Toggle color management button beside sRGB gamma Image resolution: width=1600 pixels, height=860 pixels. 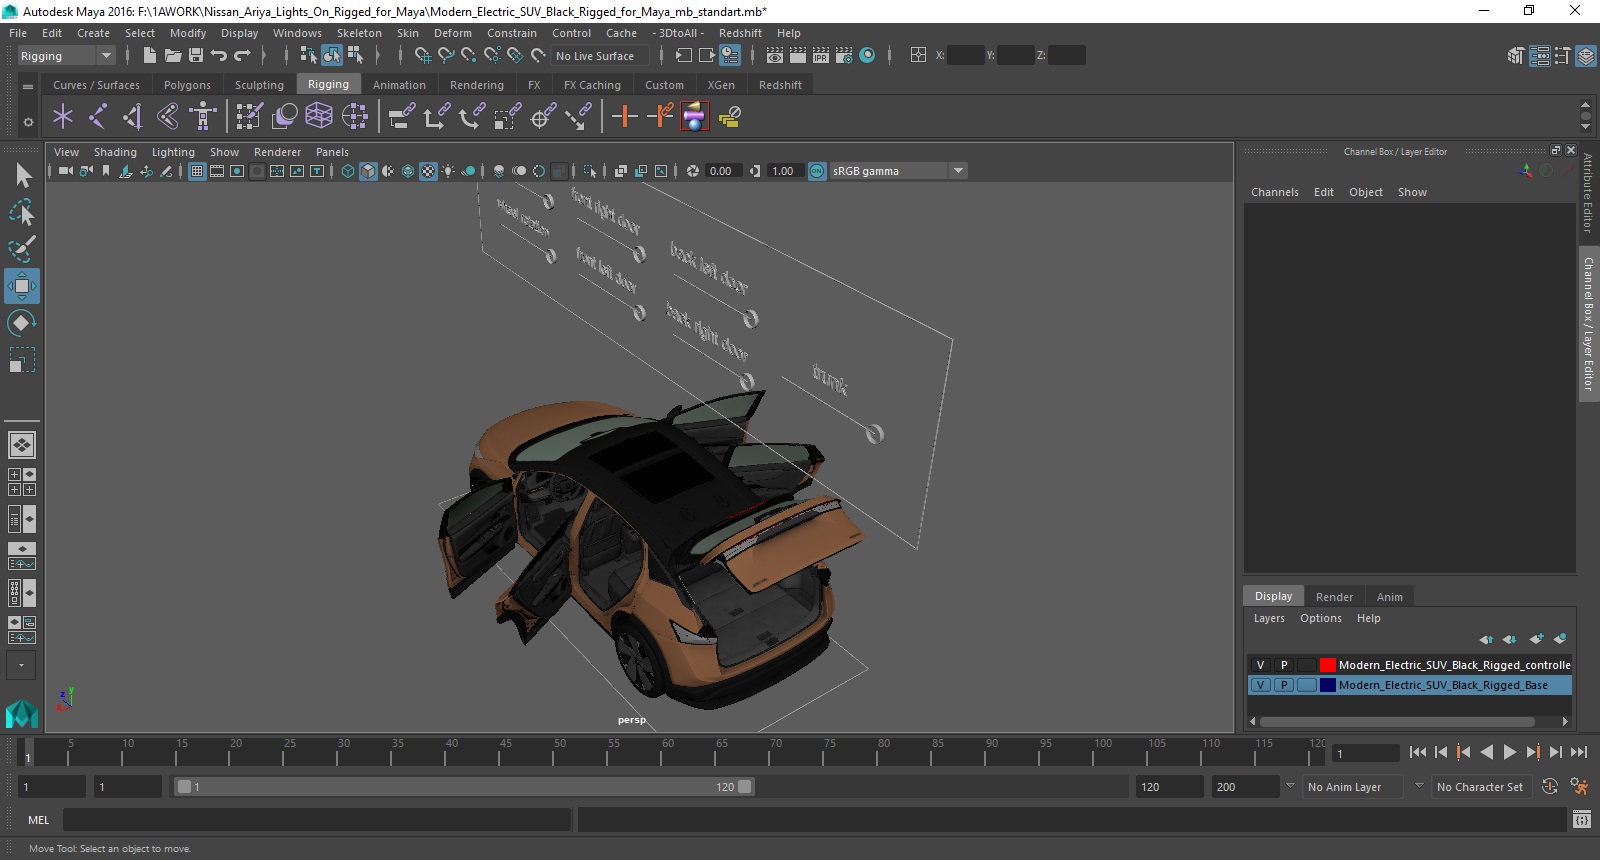(817, 171)
